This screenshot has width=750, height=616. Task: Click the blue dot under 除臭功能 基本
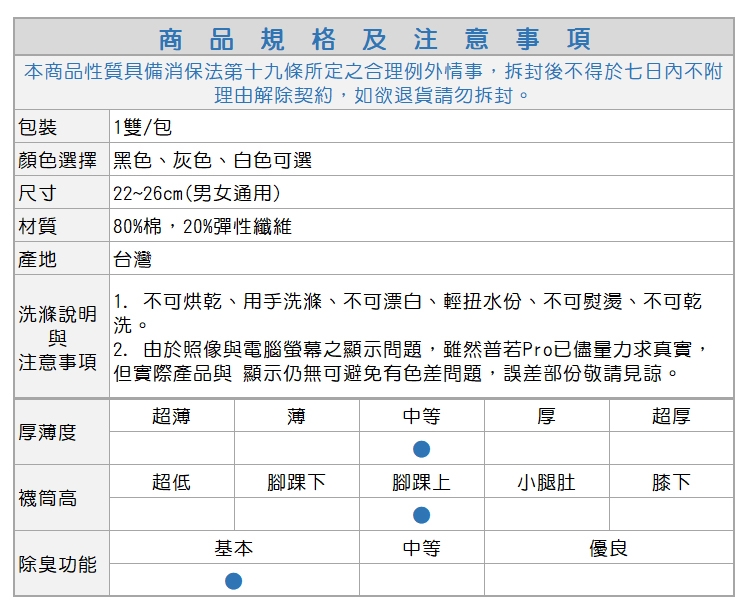coord(233,581)
